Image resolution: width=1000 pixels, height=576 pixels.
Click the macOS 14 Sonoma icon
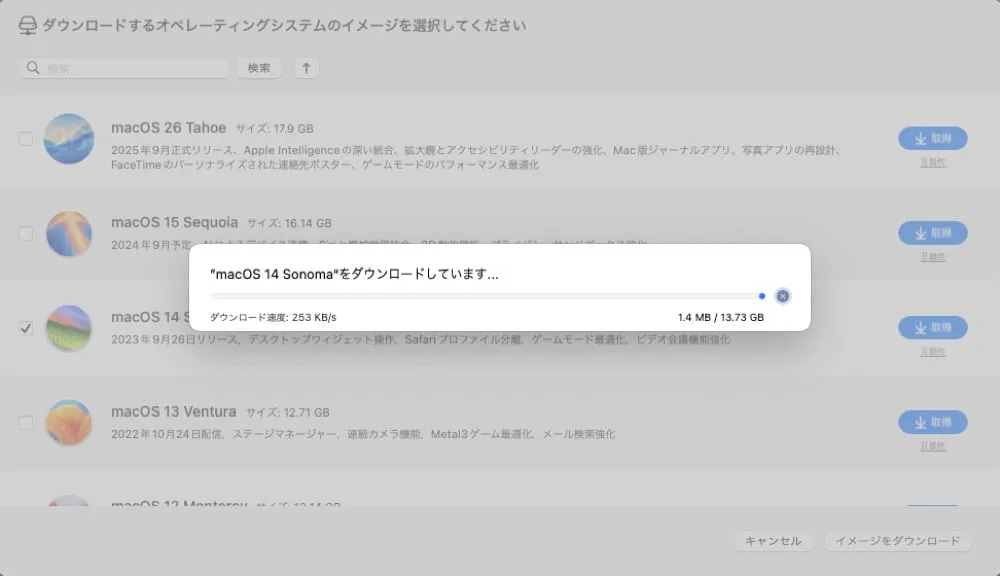coord(68,328)
